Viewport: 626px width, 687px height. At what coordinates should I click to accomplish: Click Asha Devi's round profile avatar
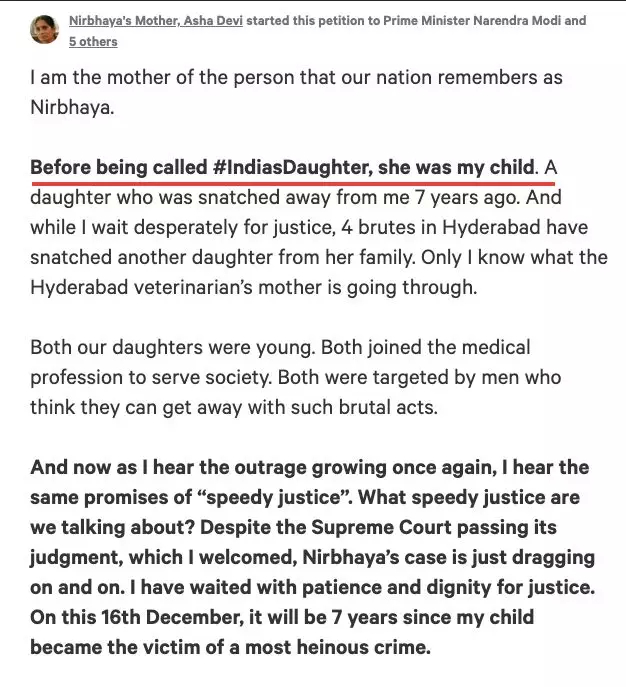pos(44,29)
